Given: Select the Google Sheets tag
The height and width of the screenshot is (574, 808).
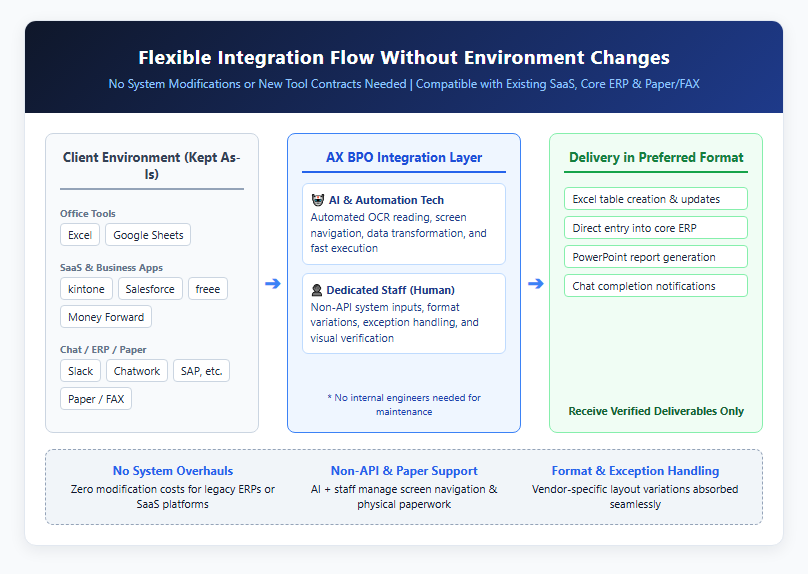Looking at the screenshot, I should [148, 235].
